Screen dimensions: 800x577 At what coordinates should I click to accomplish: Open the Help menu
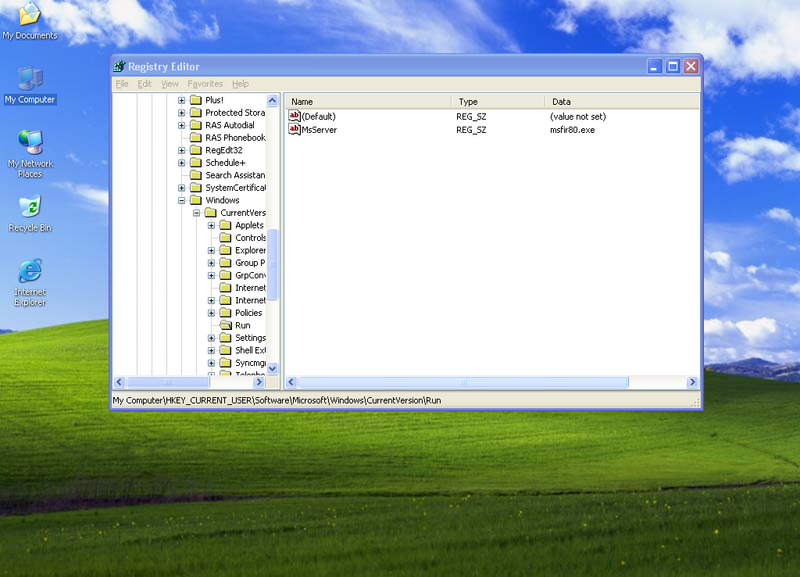[240, 84]
